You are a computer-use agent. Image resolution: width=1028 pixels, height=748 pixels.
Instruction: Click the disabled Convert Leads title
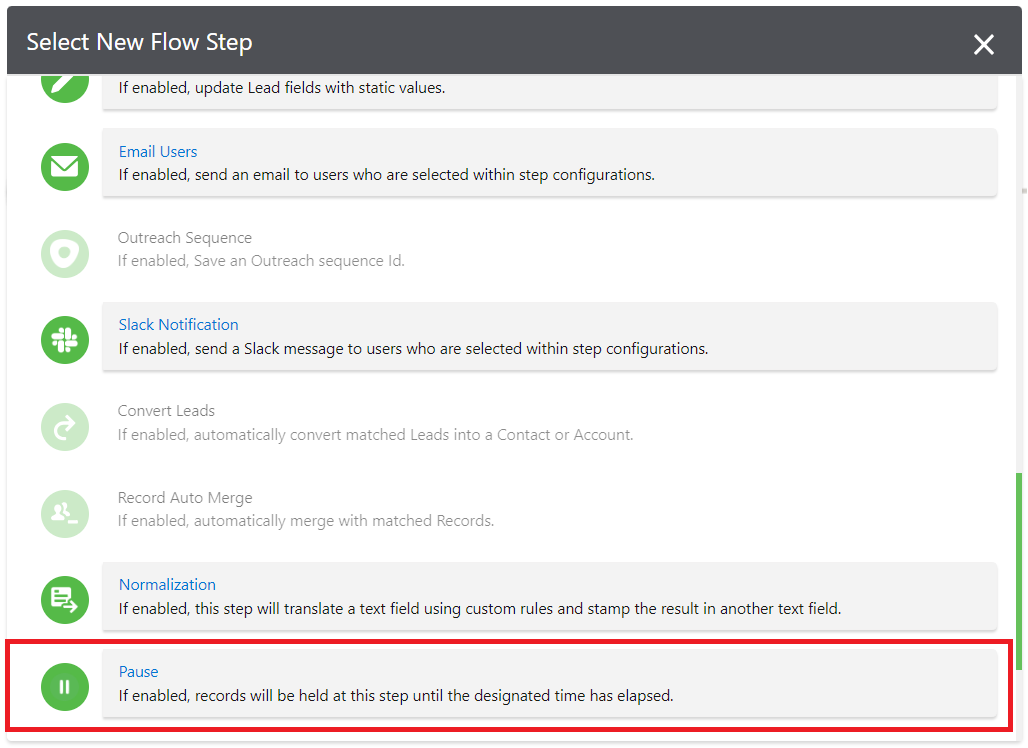[166, 411]
